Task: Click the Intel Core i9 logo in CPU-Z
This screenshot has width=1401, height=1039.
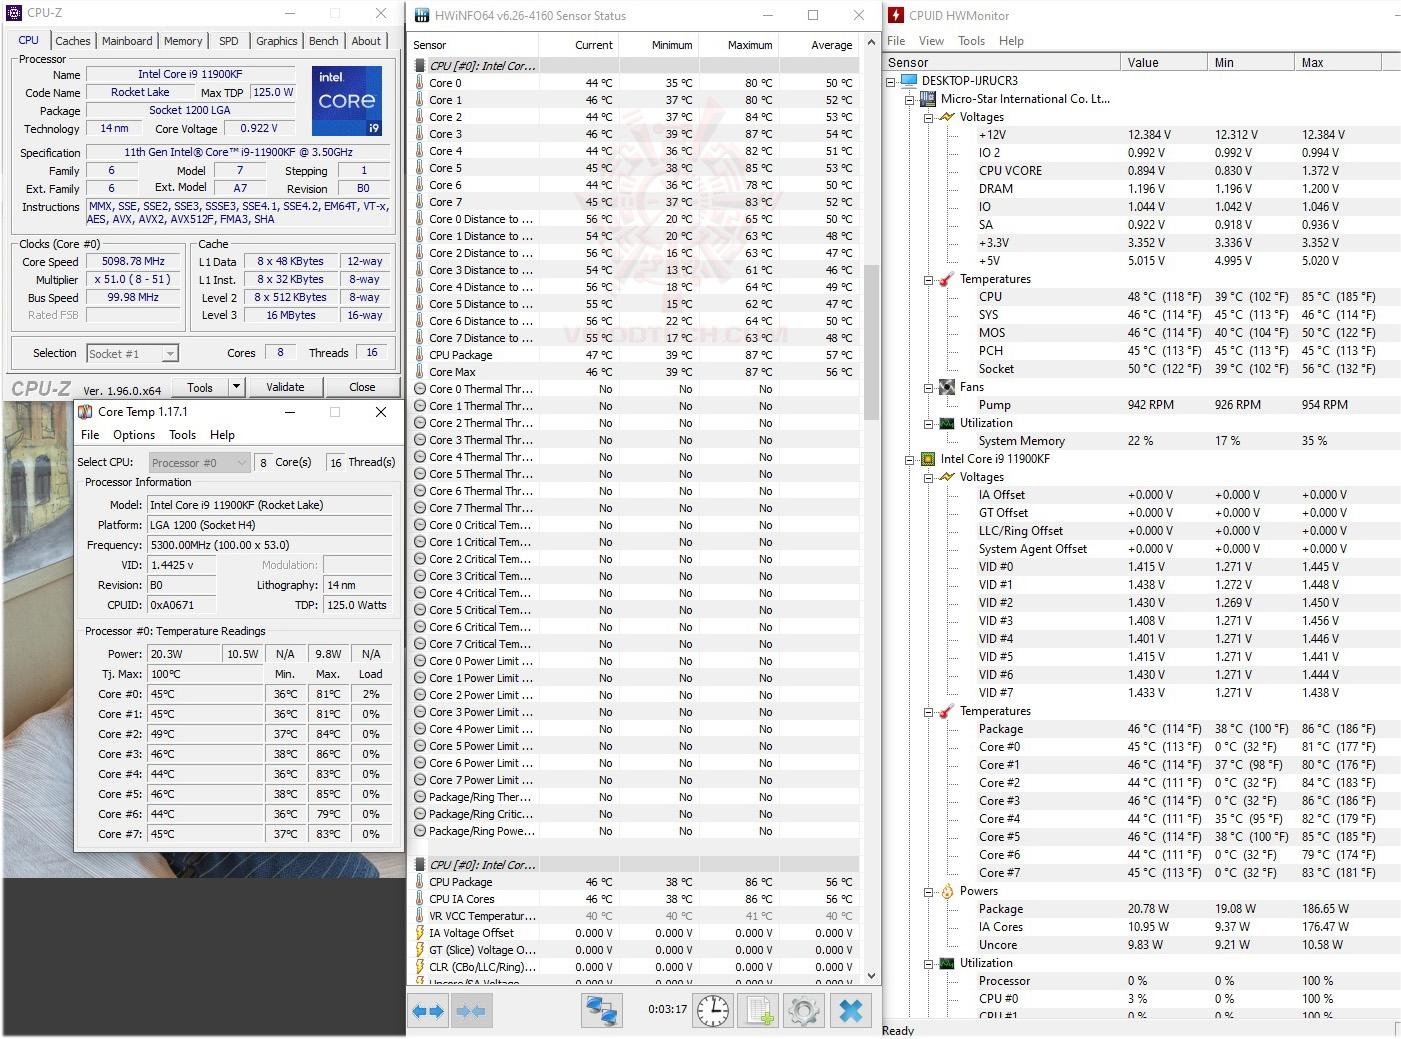Action: pyautogui.click(x=347, y=101)
